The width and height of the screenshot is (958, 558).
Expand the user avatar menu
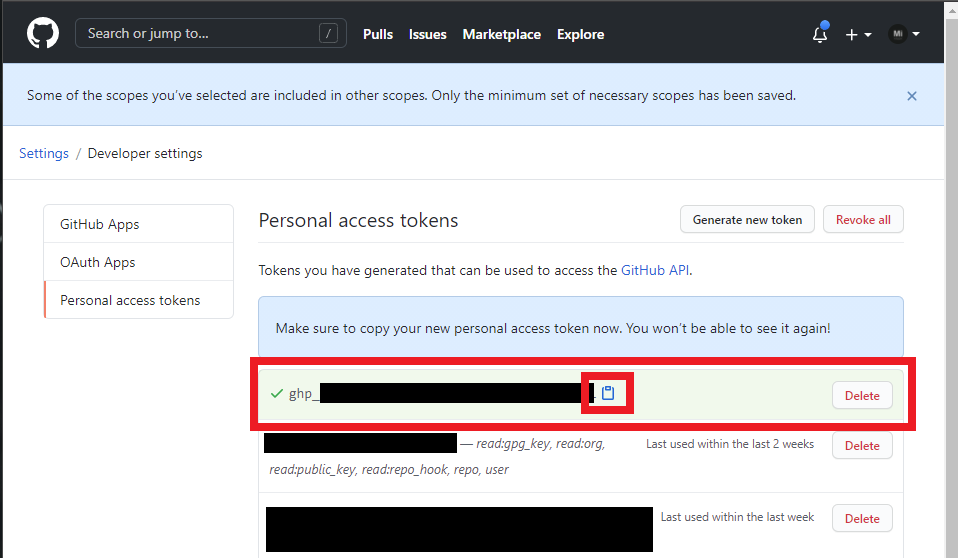(904, 34)
